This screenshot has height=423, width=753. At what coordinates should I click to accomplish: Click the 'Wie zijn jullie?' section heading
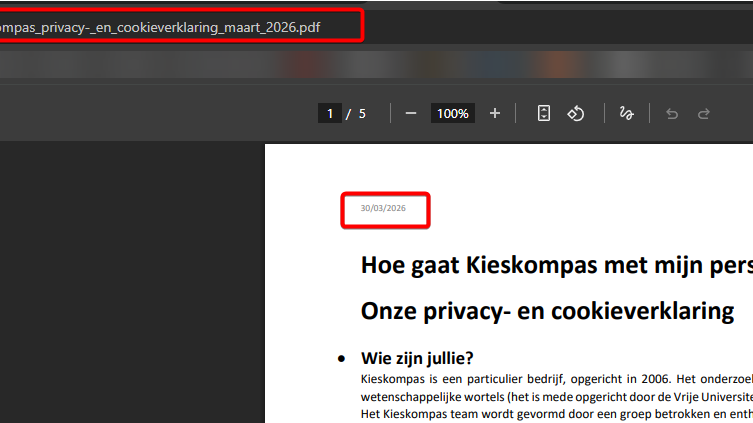click(x=417, y=359)
